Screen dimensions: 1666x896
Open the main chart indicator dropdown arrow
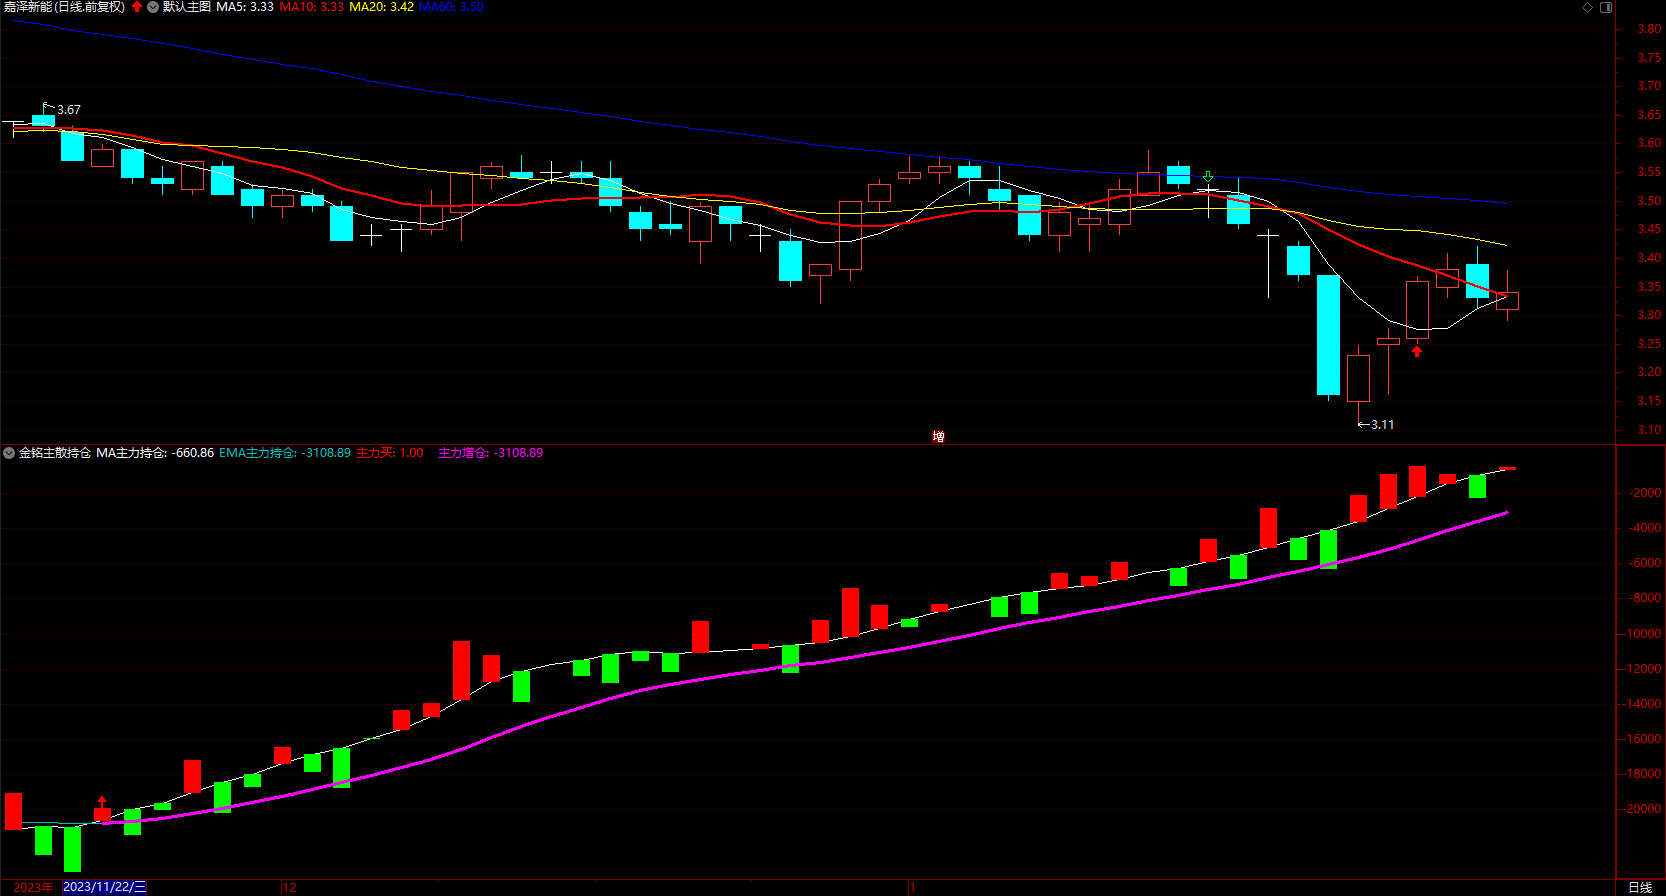coord(153,7)
